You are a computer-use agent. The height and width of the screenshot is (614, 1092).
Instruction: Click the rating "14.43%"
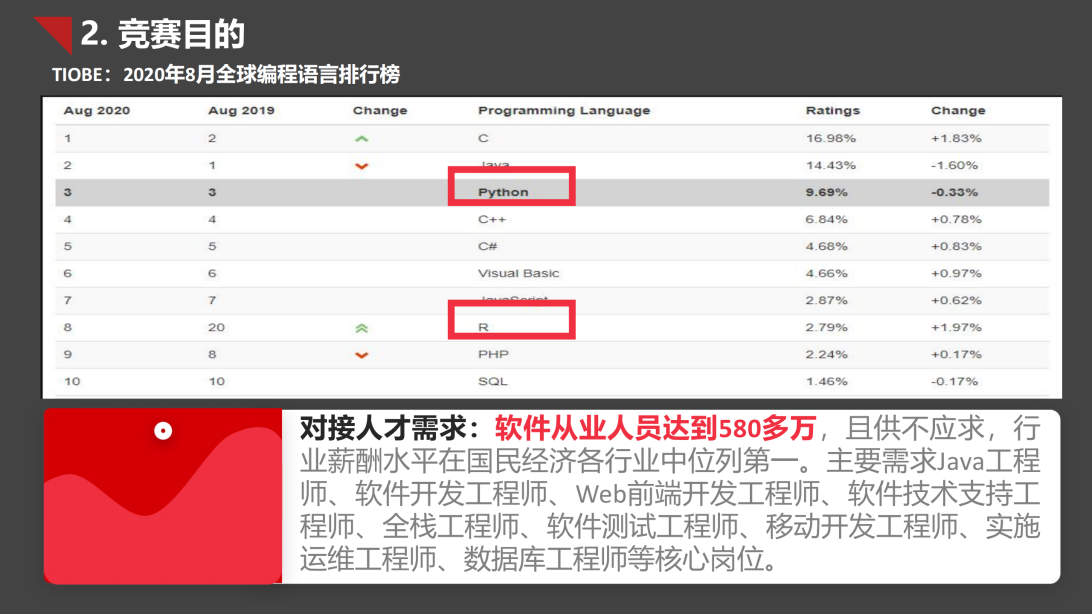[x=831, y=166]
